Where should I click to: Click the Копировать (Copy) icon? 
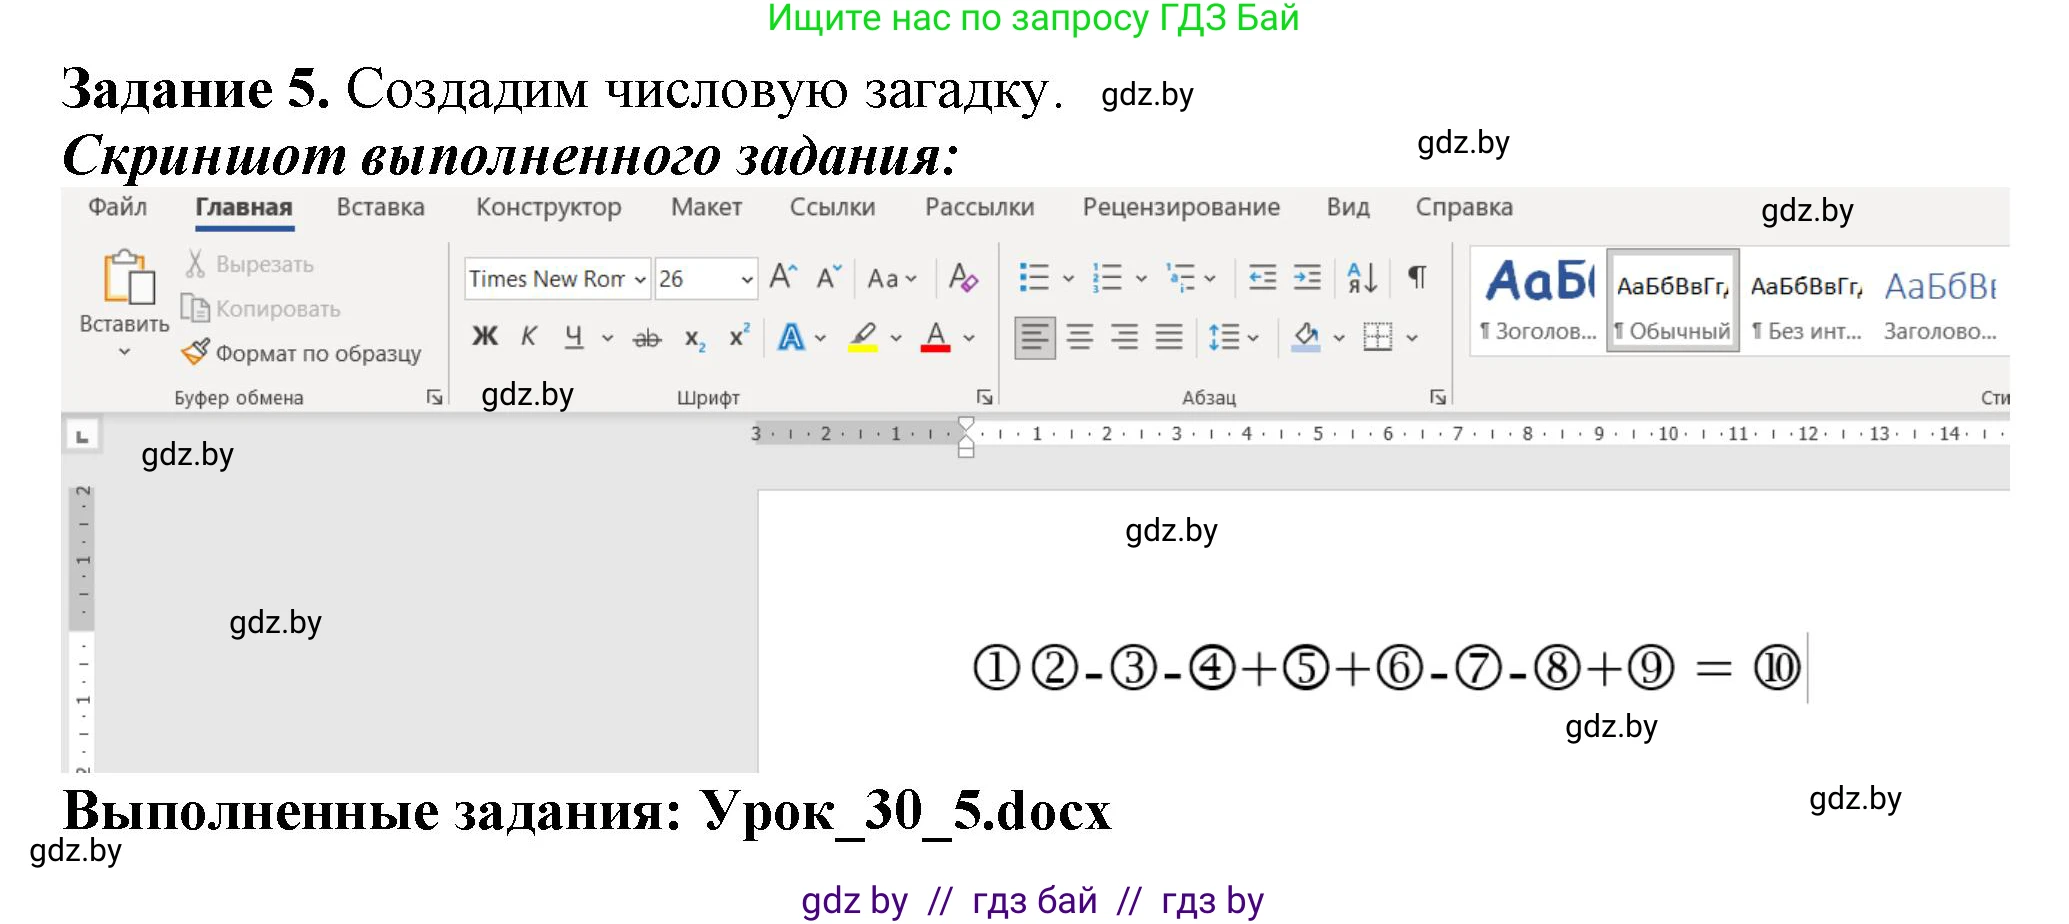pos(196,308)
